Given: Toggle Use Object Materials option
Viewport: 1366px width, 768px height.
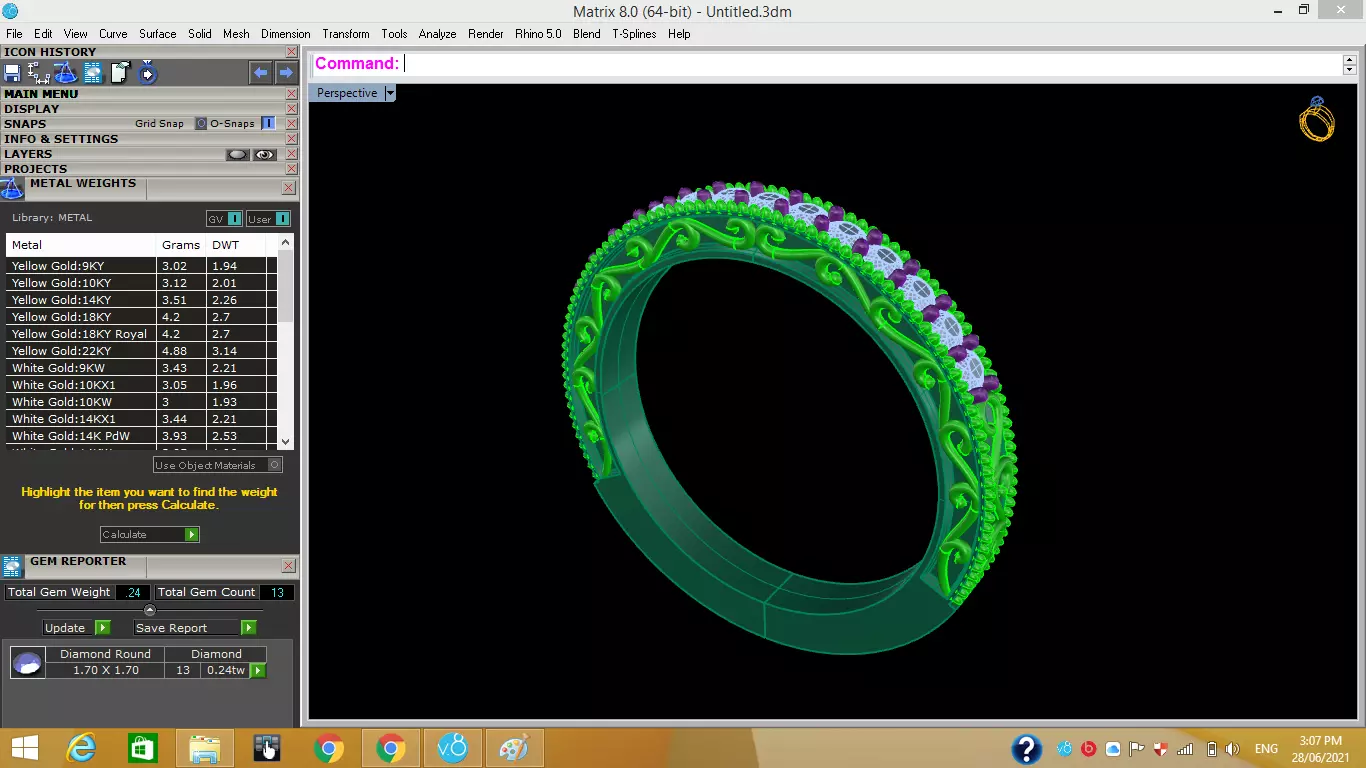Looking at the screenshot, I should [x=275, y=466].
